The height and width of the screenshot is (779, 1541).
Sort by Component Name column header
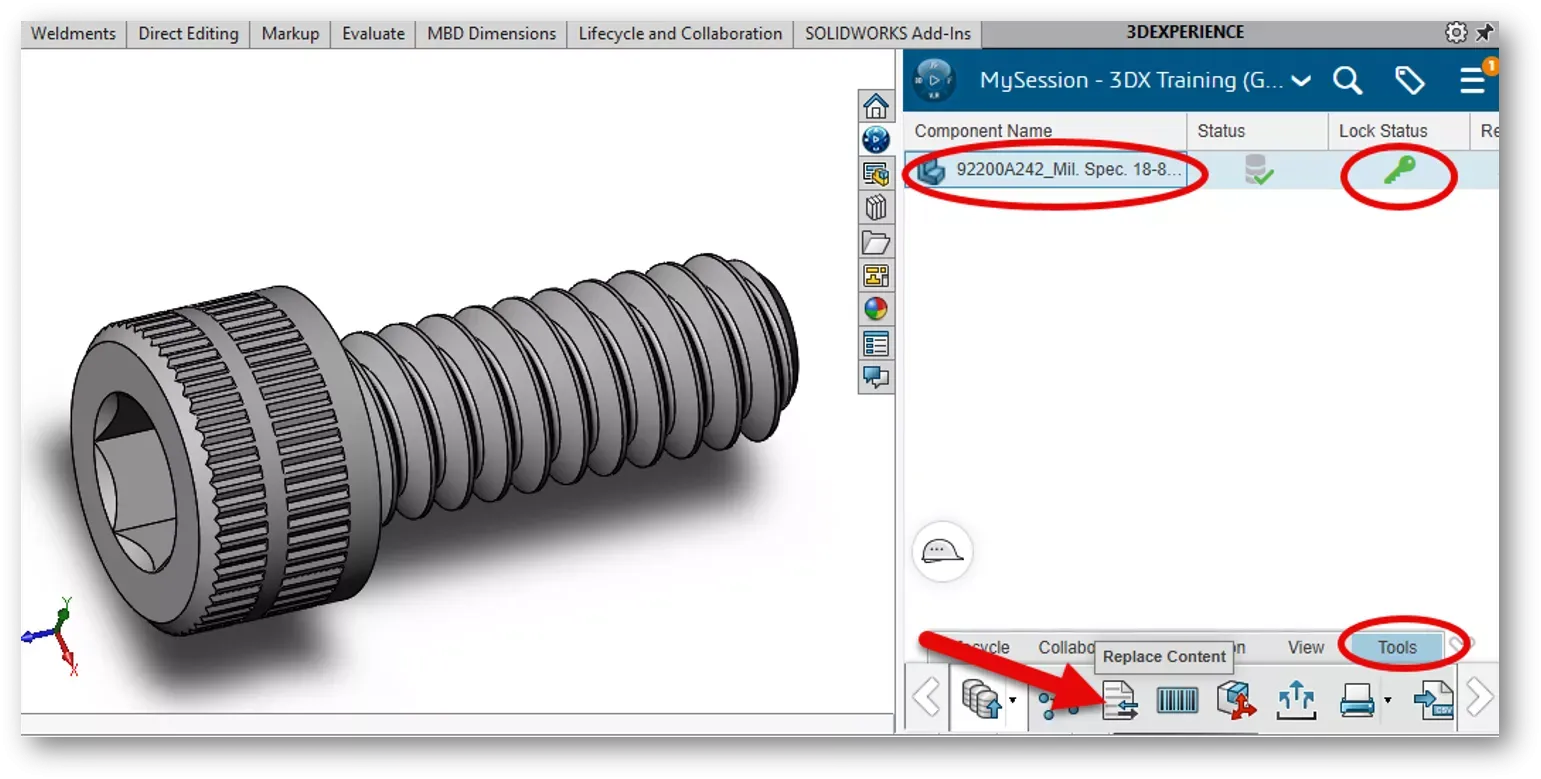[x=1044, y=131]
